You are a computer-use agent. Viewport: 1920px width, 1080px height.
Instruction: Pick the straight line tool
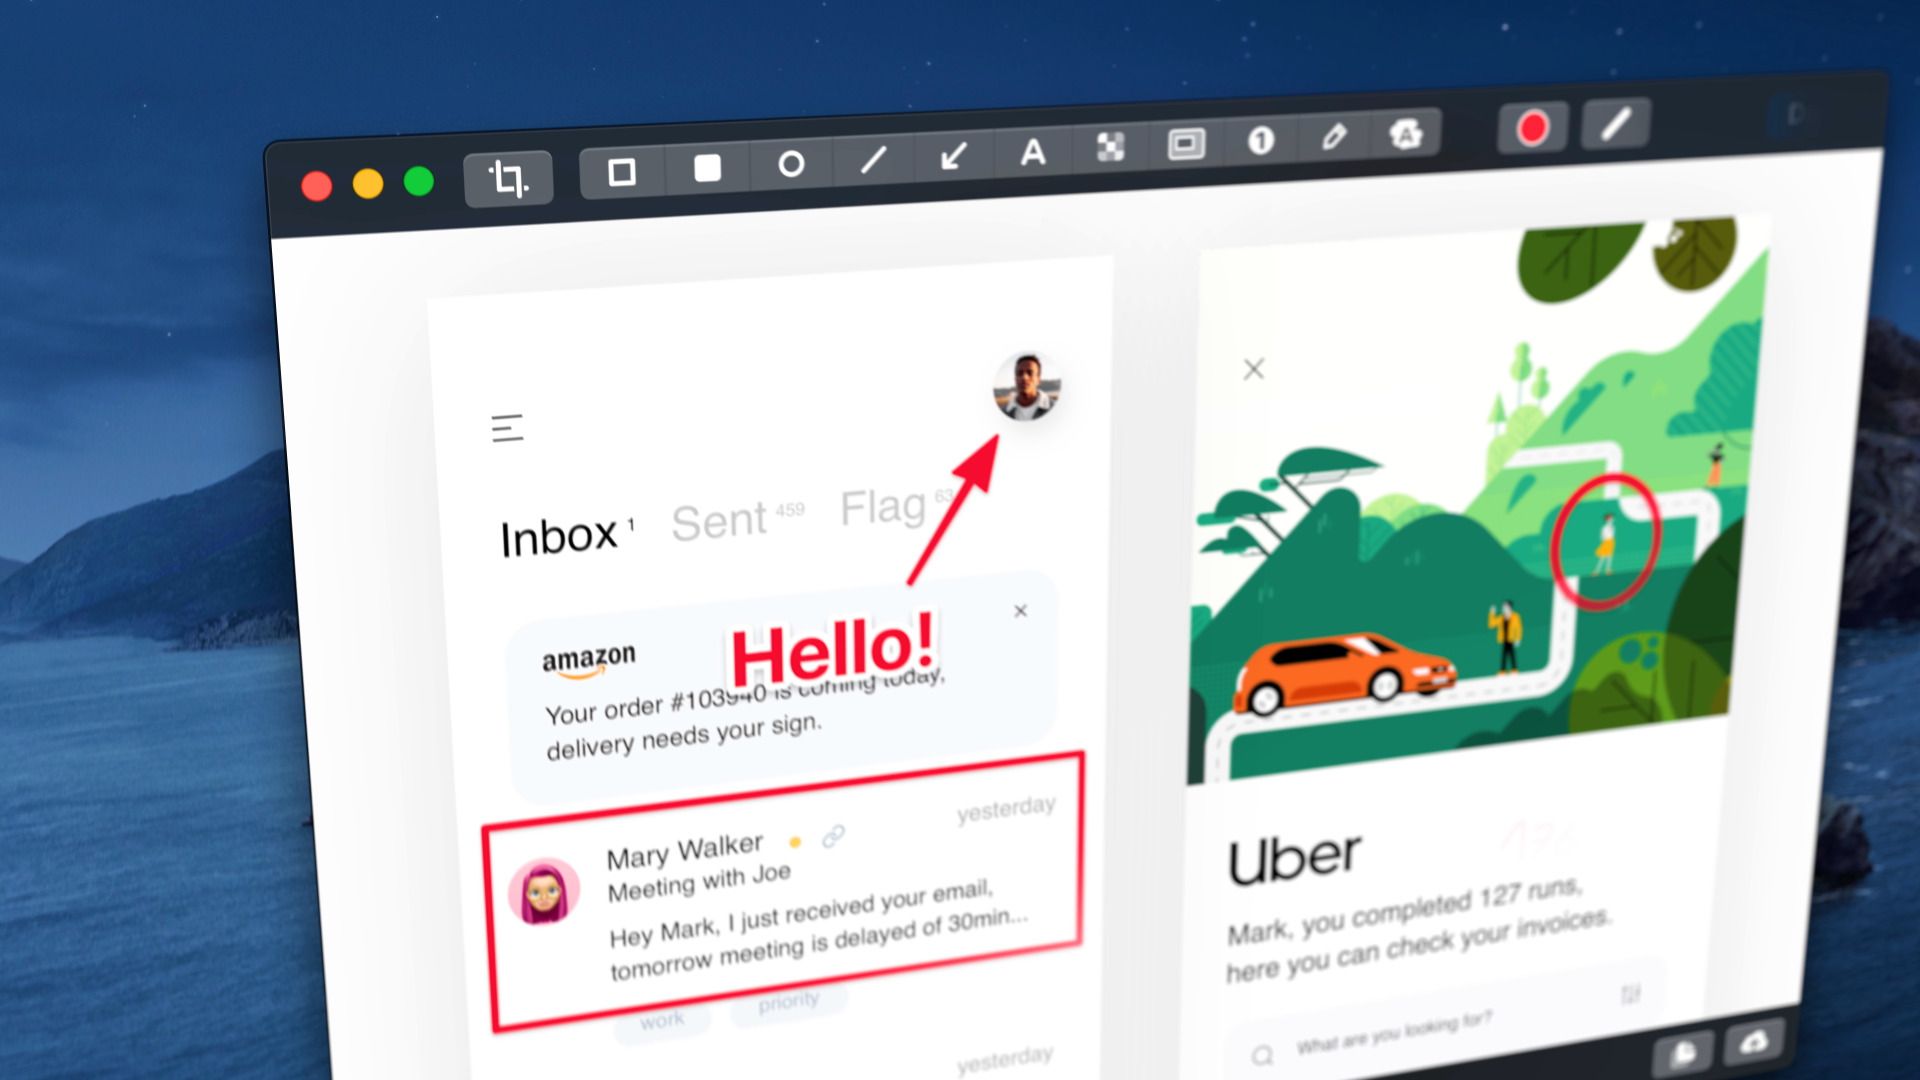click(x=873, y=159)
